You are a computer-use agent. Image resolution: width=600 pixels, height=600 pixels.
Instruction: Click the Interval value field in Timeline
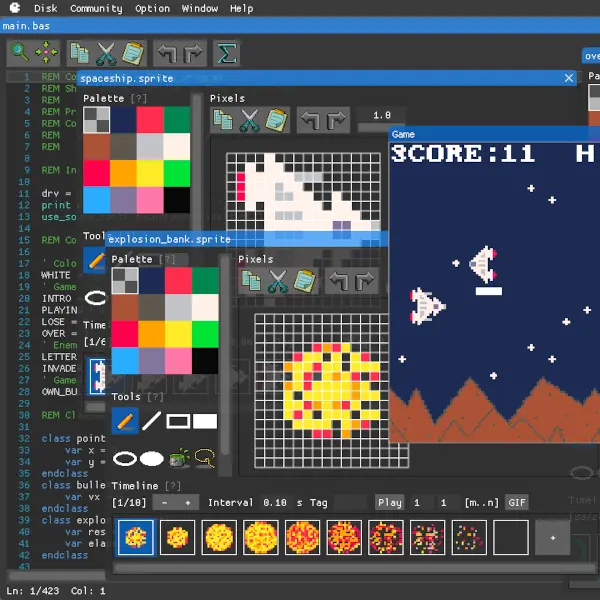[x=273, y=502]
